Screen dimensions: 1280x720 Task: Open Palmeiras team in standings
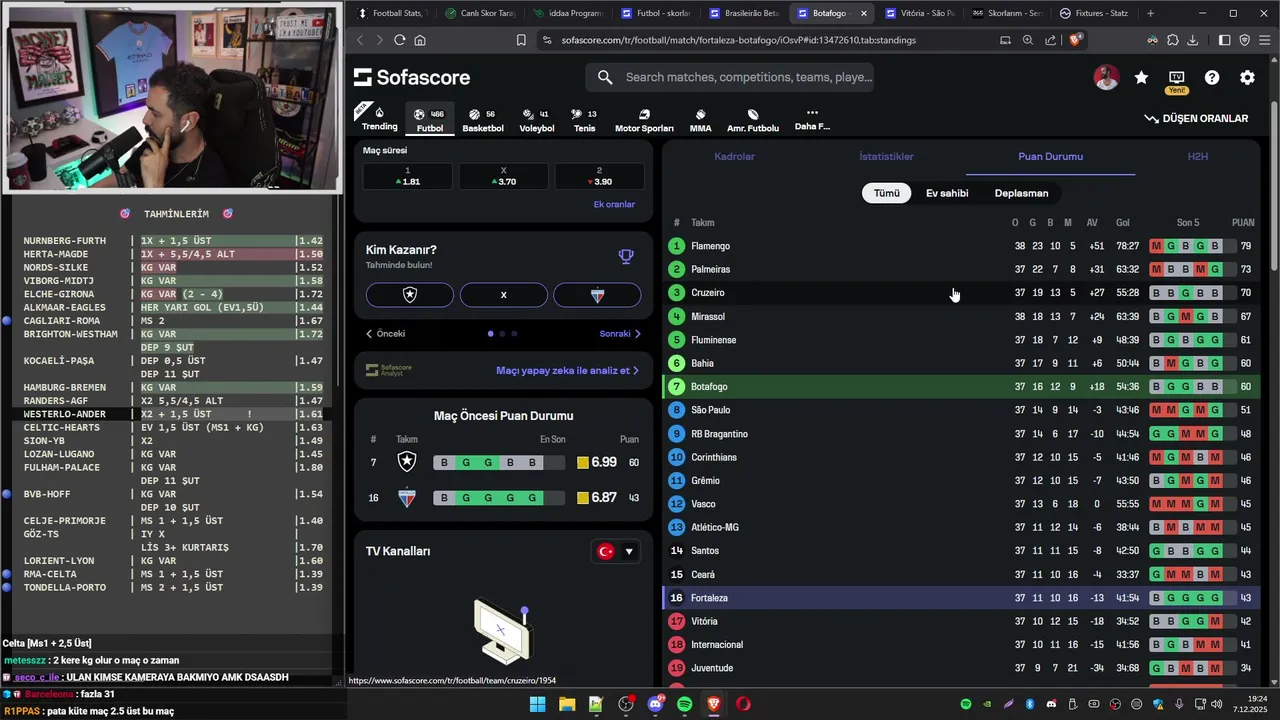tap(710, 269)
